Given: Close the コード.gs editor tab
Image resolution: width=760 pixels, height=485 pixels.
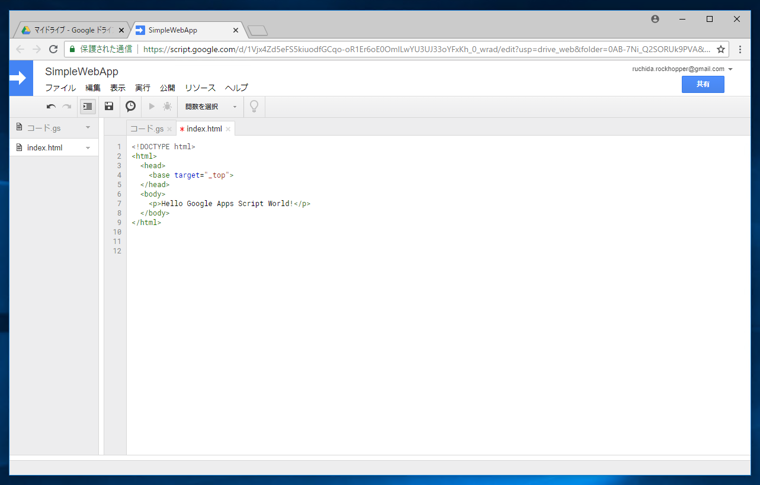Looking at the screenshot, I should click(x=169, y=129).
